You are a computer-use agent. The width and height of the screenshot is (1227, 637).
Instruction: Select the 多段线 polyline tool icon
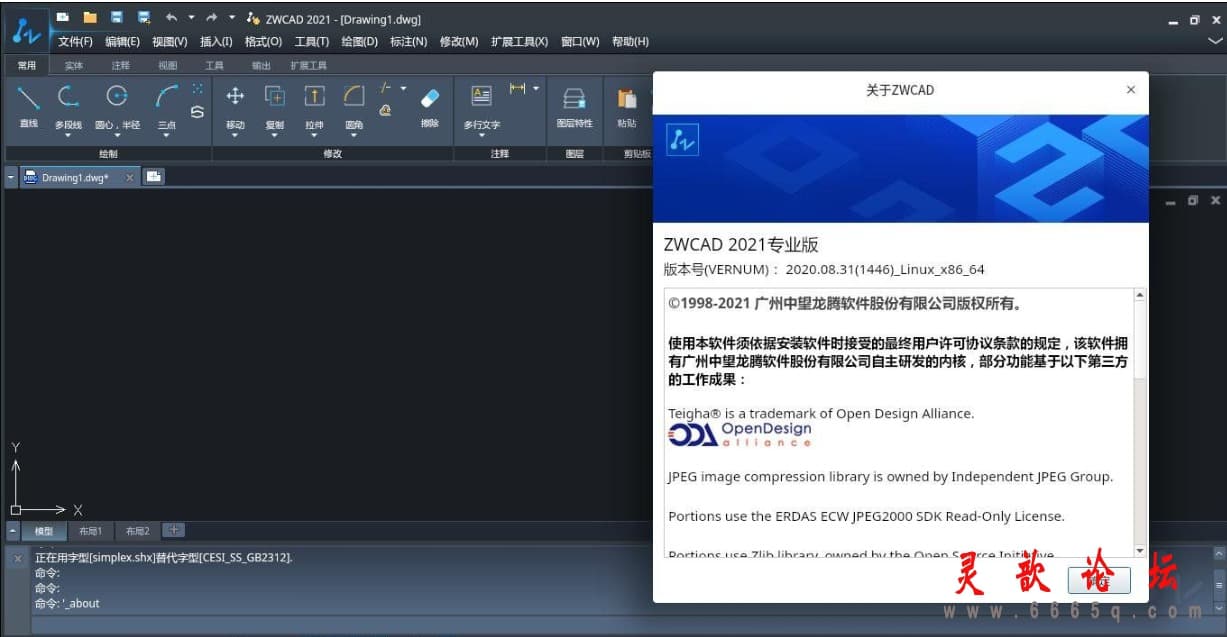(x=67, y=96)
